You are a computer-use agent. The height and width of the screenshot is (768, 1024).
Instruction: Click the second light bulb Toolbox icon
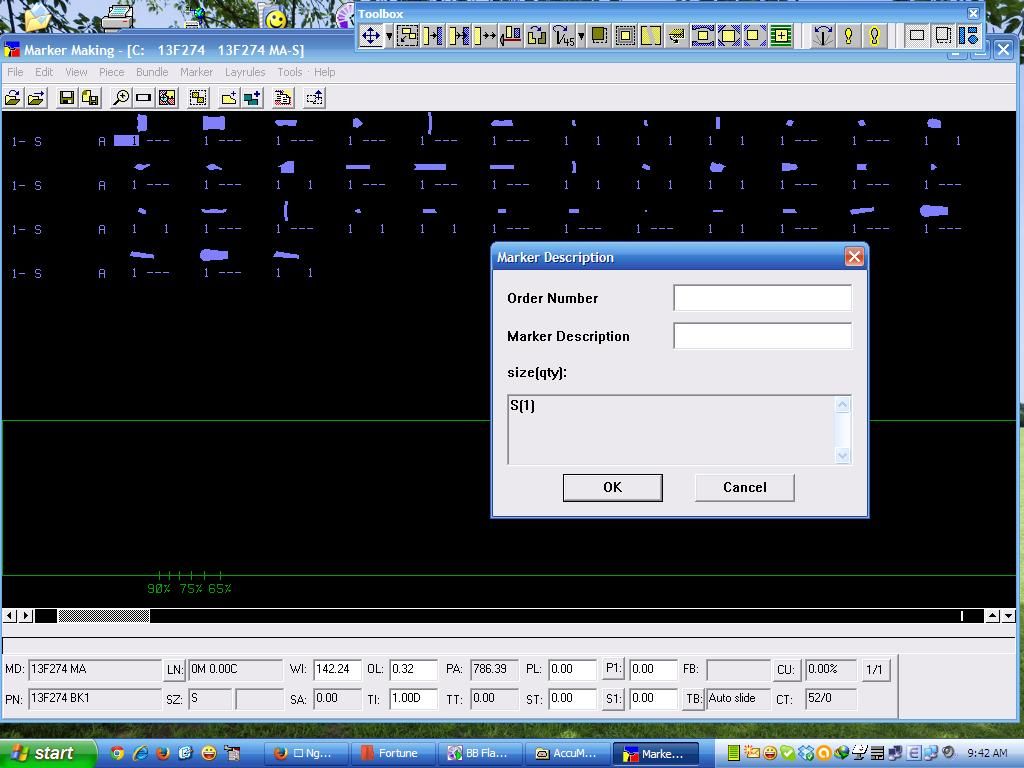(874, 35)
